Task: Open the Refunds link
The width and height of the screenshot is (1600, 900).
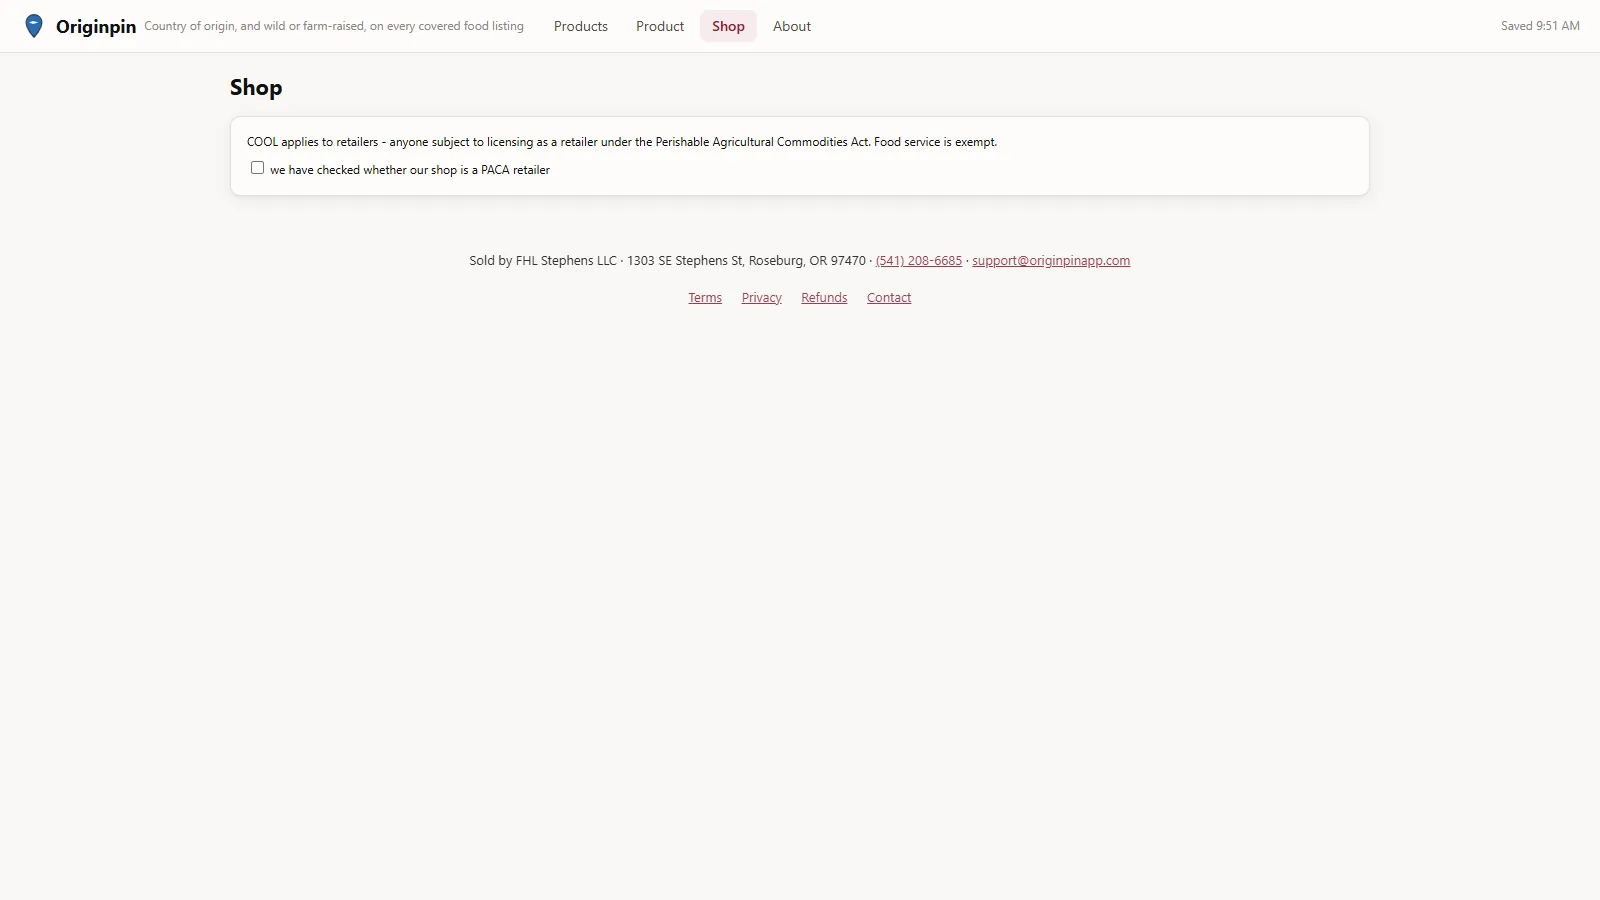Action: coord(824,298)
